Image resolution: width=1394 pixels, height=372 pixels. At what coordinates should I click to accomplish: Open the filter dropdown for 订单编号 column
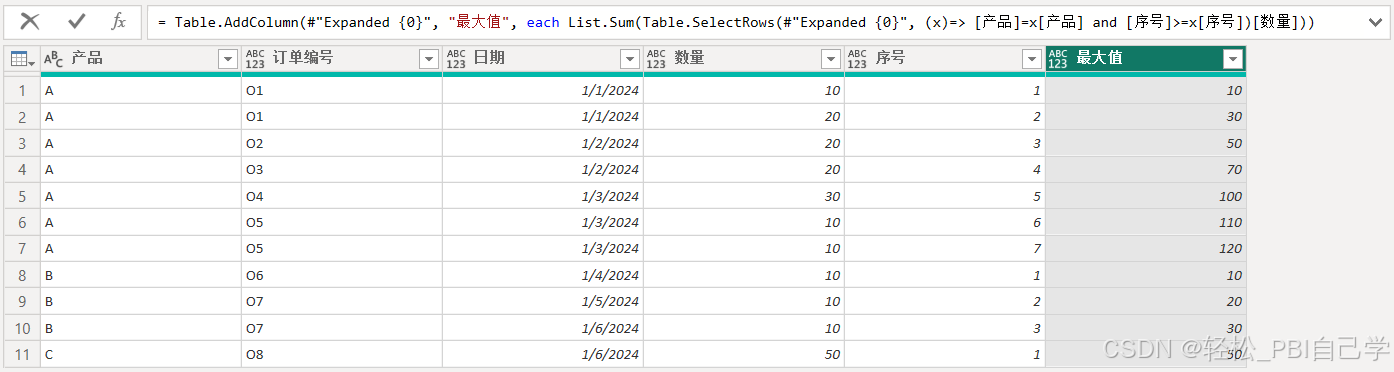[x=429, y=60]
